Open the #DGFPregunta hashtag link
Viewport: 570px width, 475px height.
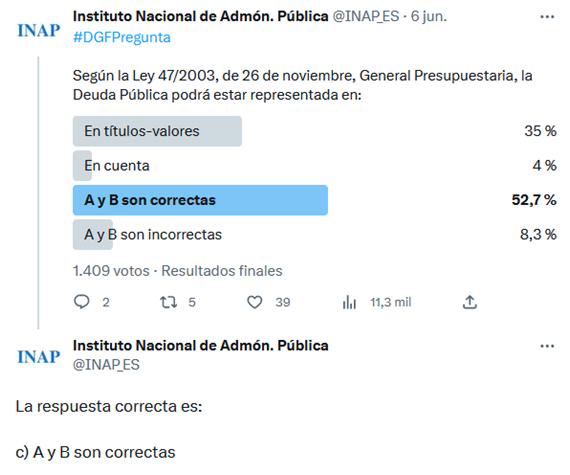pos(122,37)
